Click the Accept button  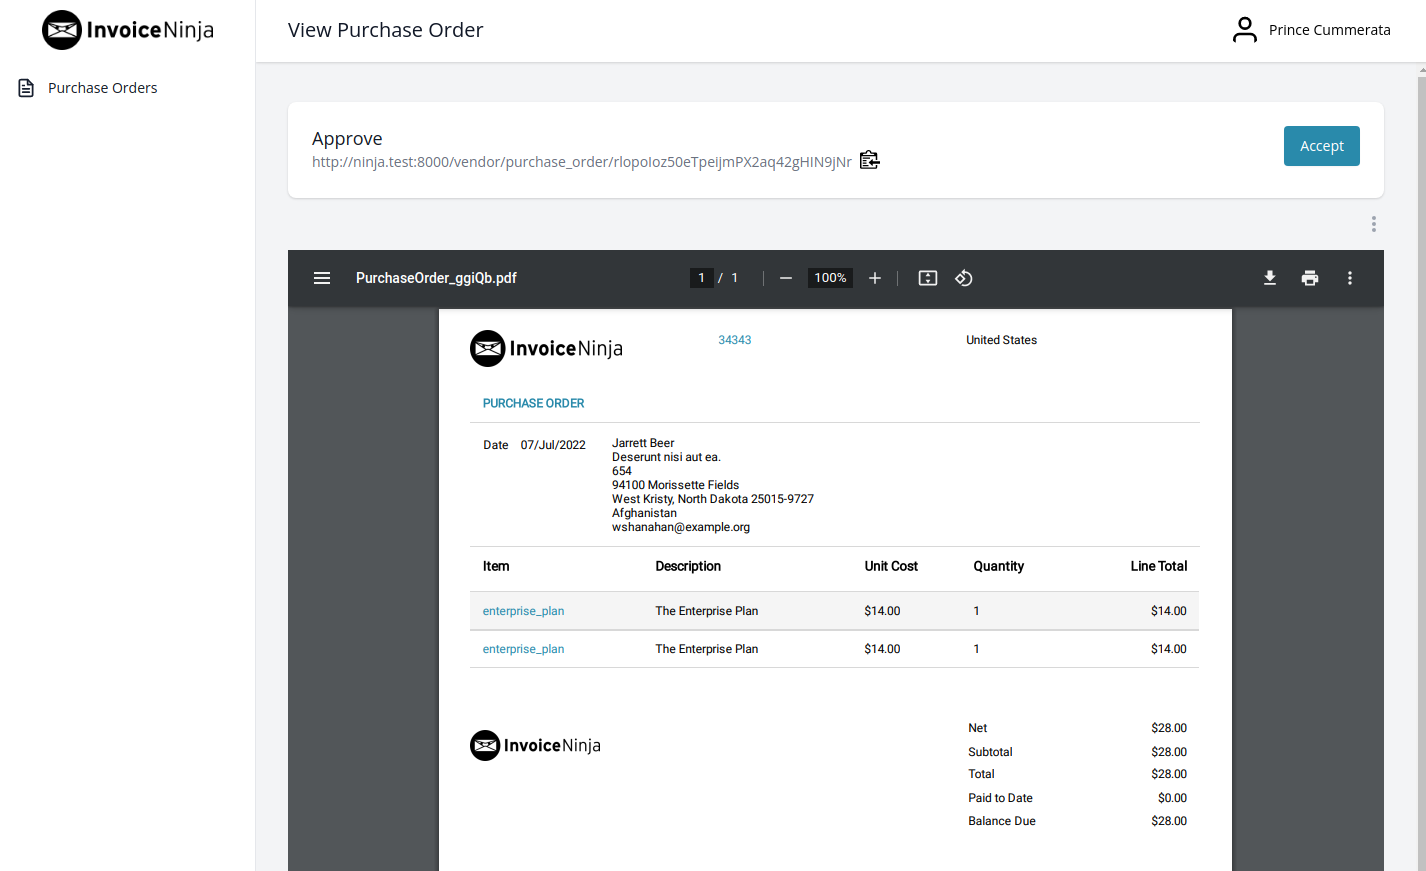(1321, 146)
